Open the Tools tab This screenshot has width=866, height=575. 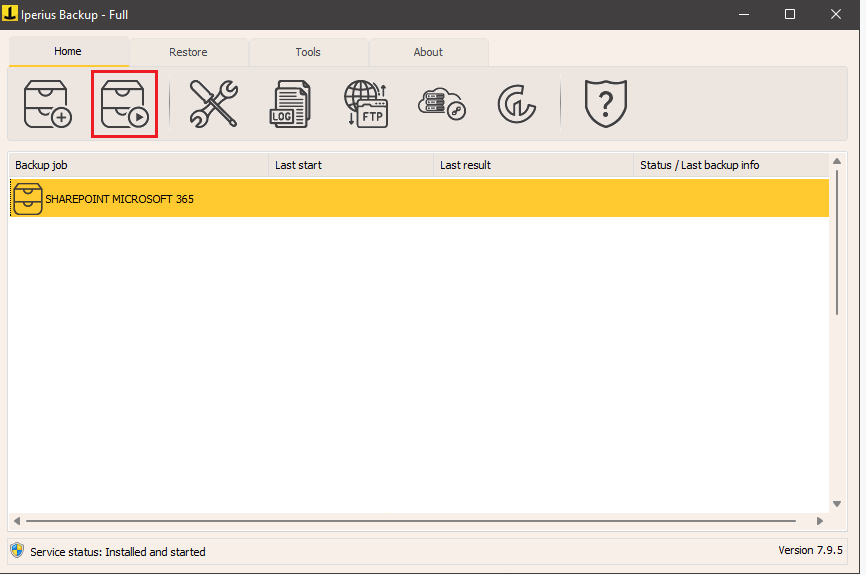(308, 52)
